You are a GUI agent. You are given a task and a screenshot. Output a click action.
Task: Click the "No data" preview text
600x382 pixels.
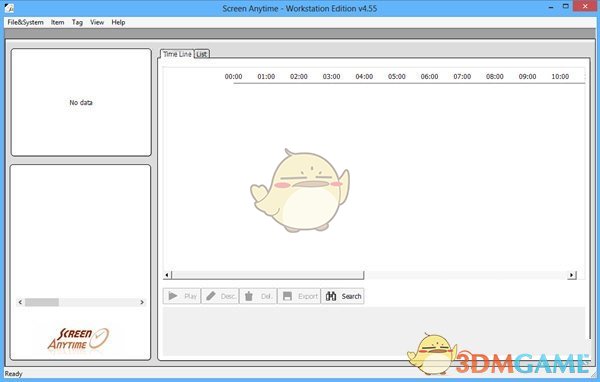(x=81, y=103)
